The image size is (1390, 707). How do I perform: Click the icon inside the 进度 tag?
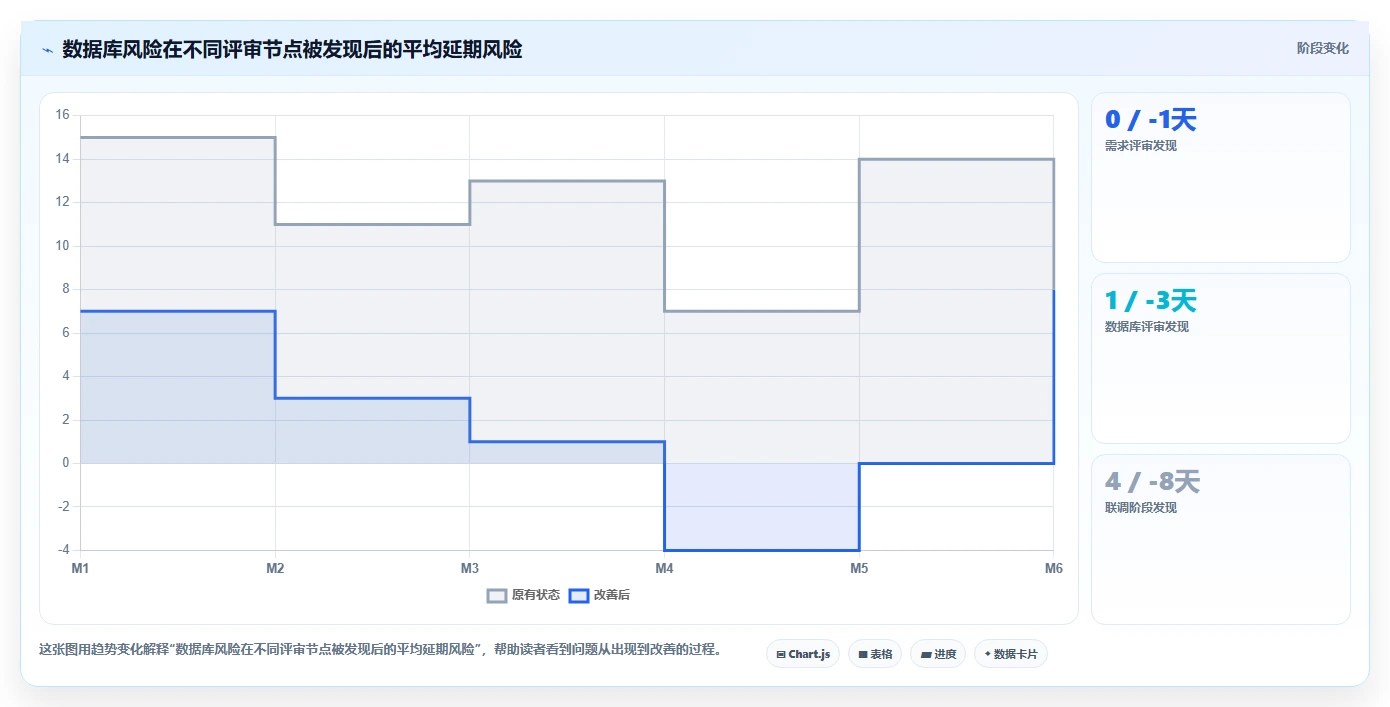pyautogui.click(x=926, y=654)
